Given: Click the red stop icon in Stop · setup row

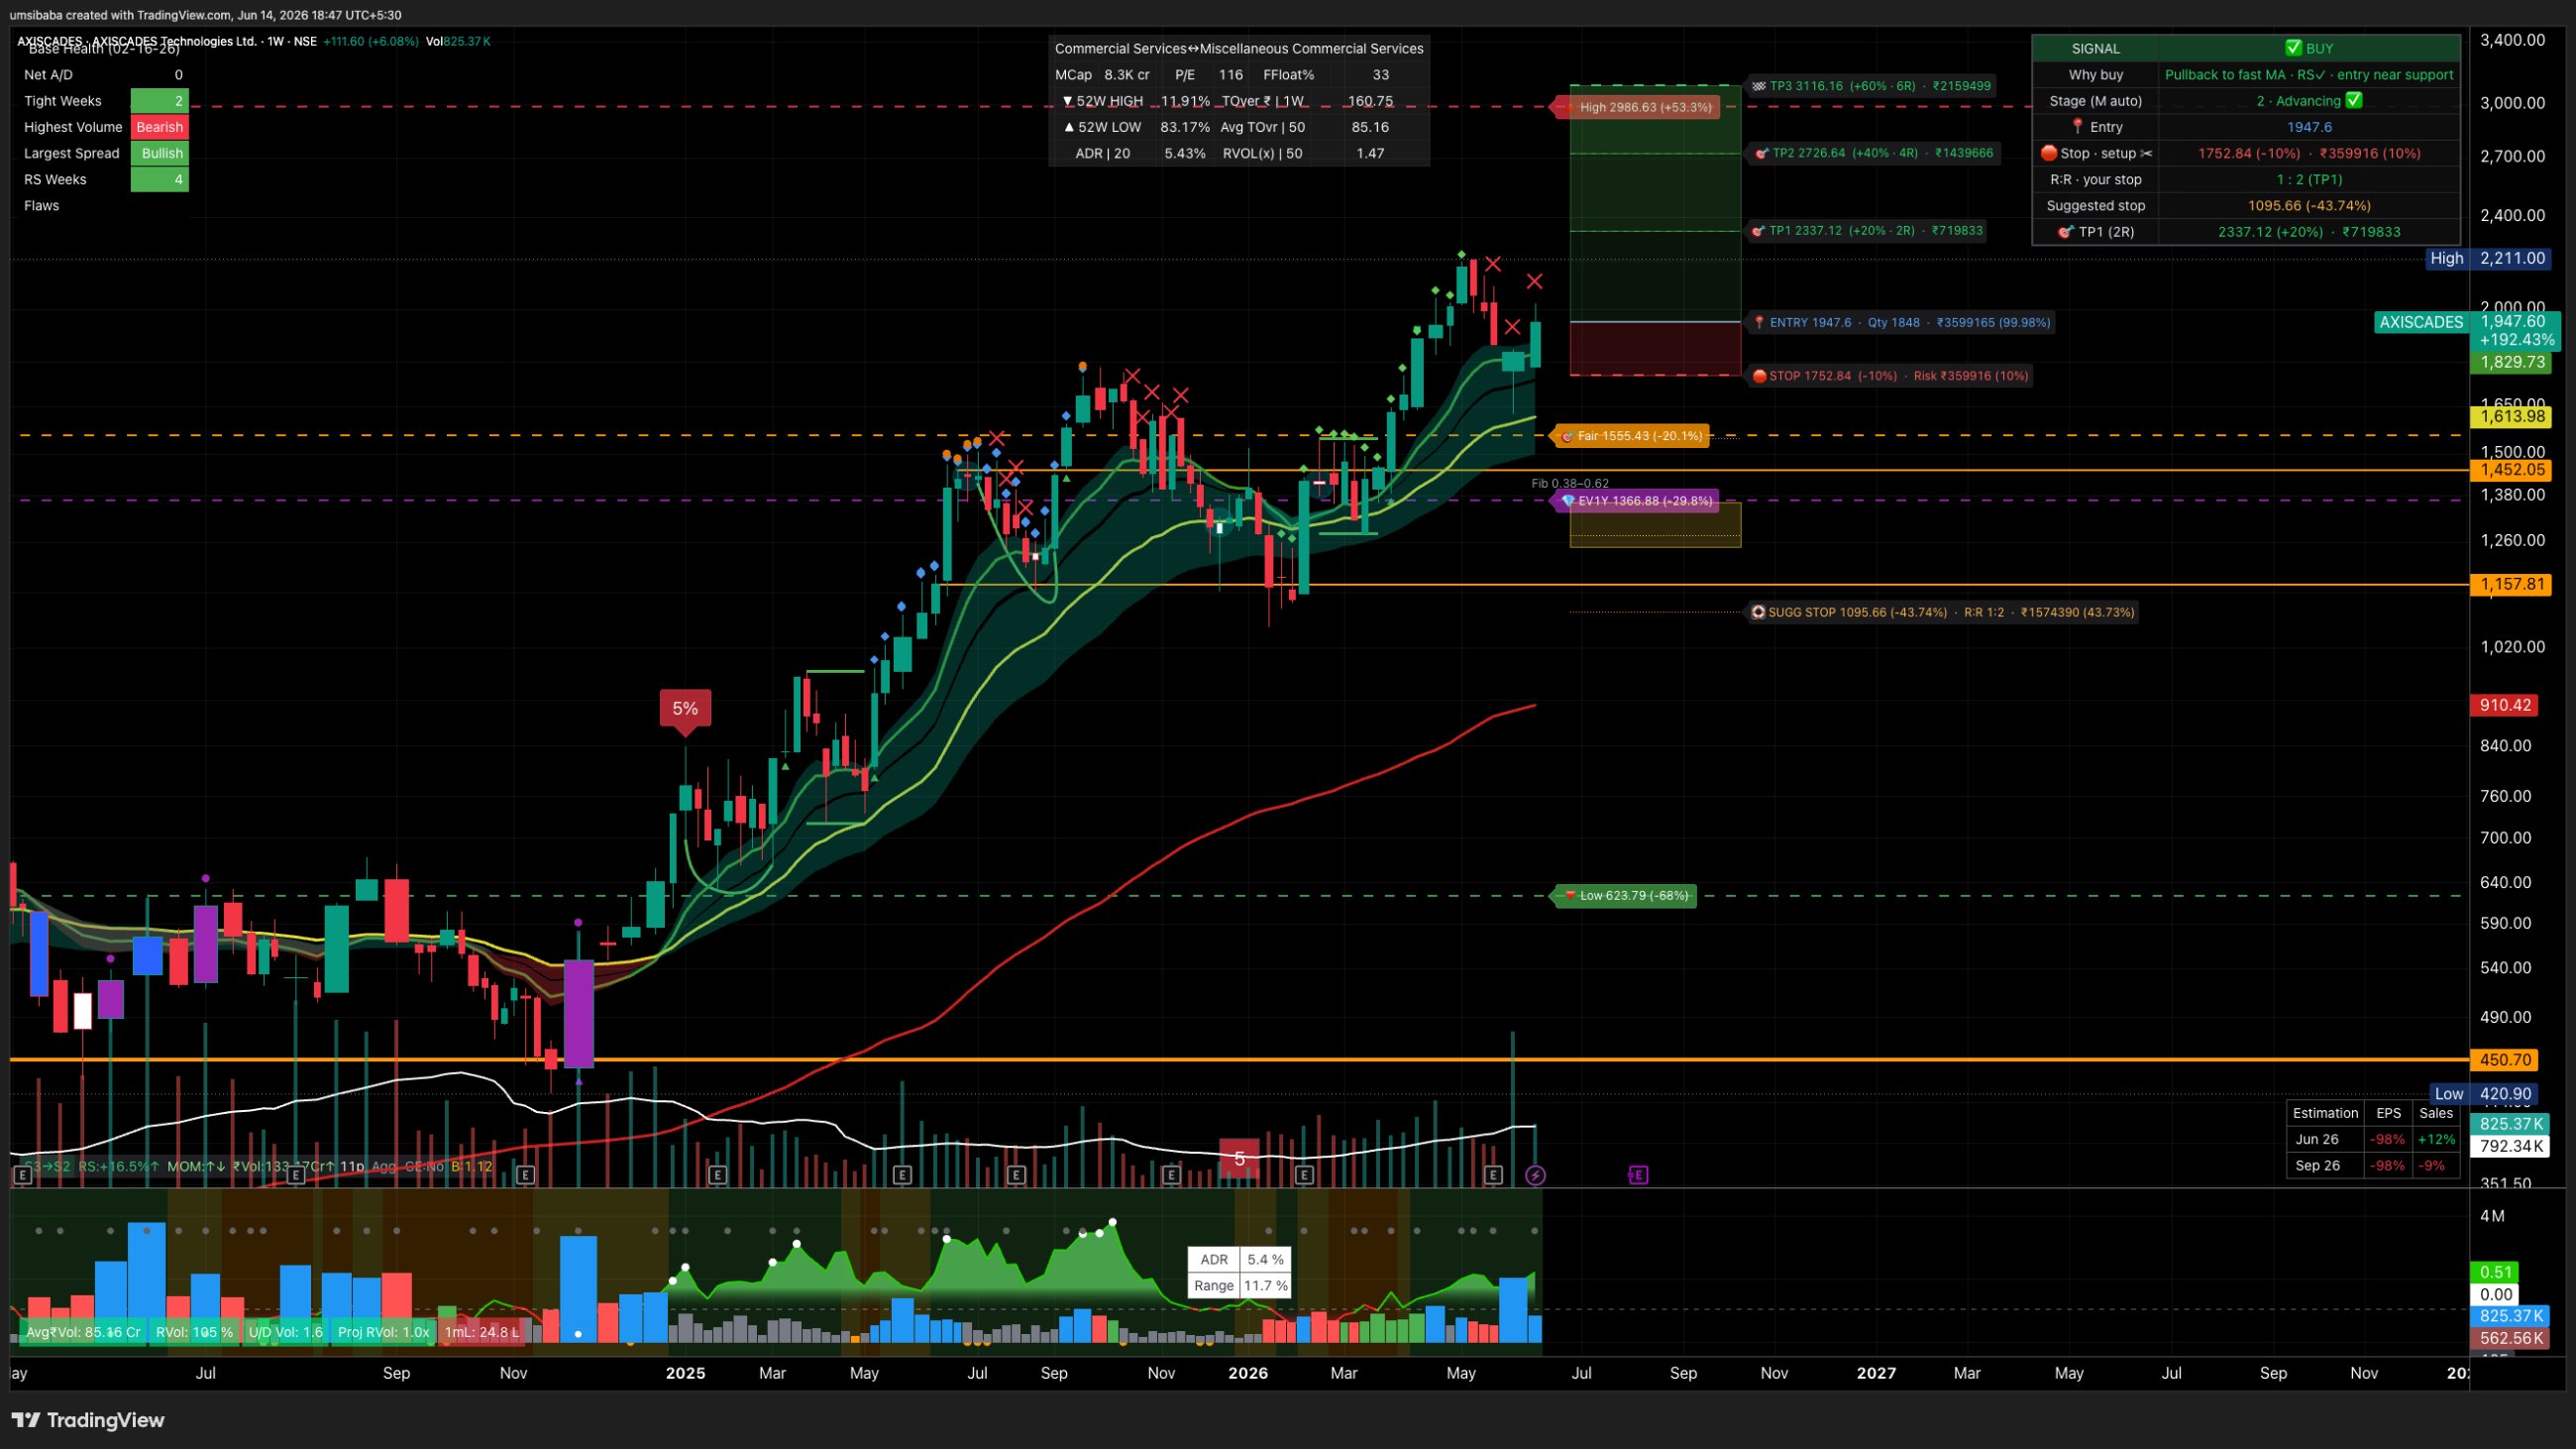Looking at the screenshot, I should 2048,153.
